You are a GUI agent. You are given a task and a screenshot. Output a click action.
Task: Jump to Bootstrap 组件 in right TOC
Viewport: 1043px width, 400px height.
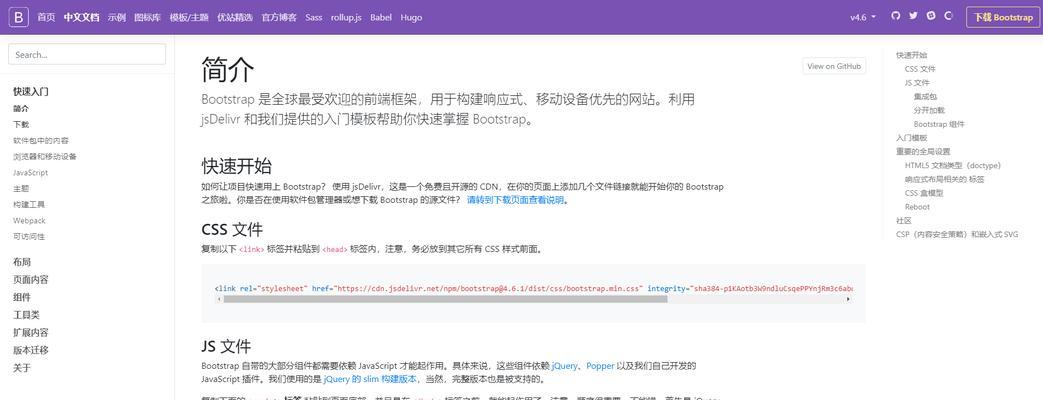click(x=939, y=124)
